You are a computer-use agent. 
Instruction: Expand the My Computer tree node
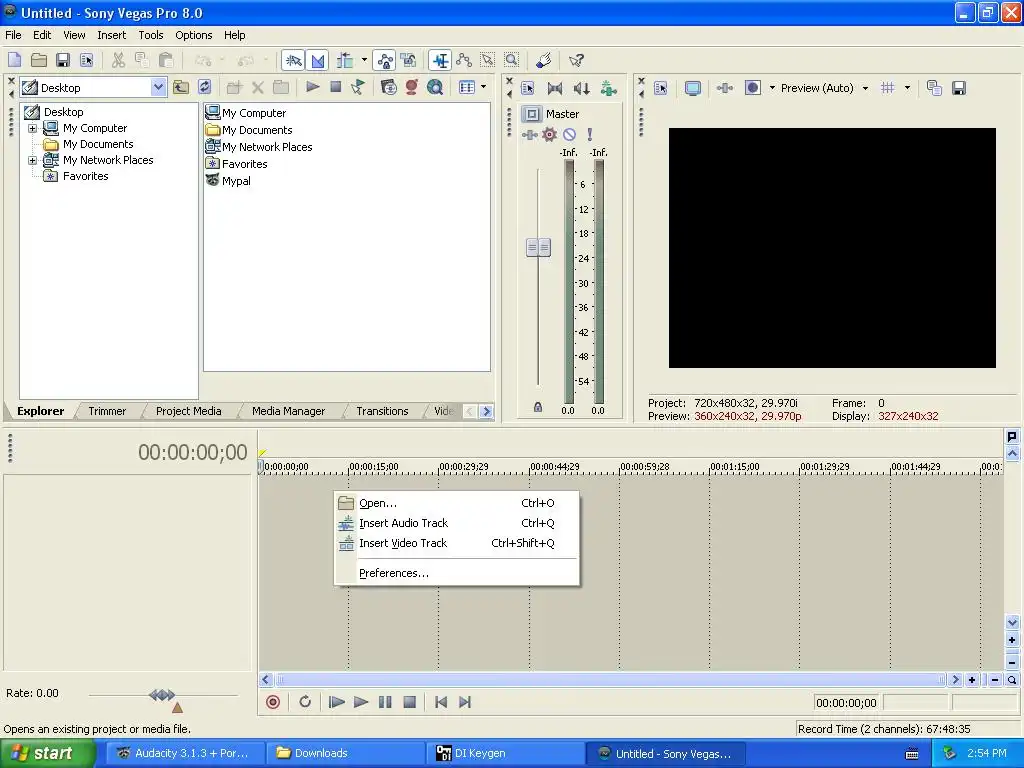coord(32,129)
